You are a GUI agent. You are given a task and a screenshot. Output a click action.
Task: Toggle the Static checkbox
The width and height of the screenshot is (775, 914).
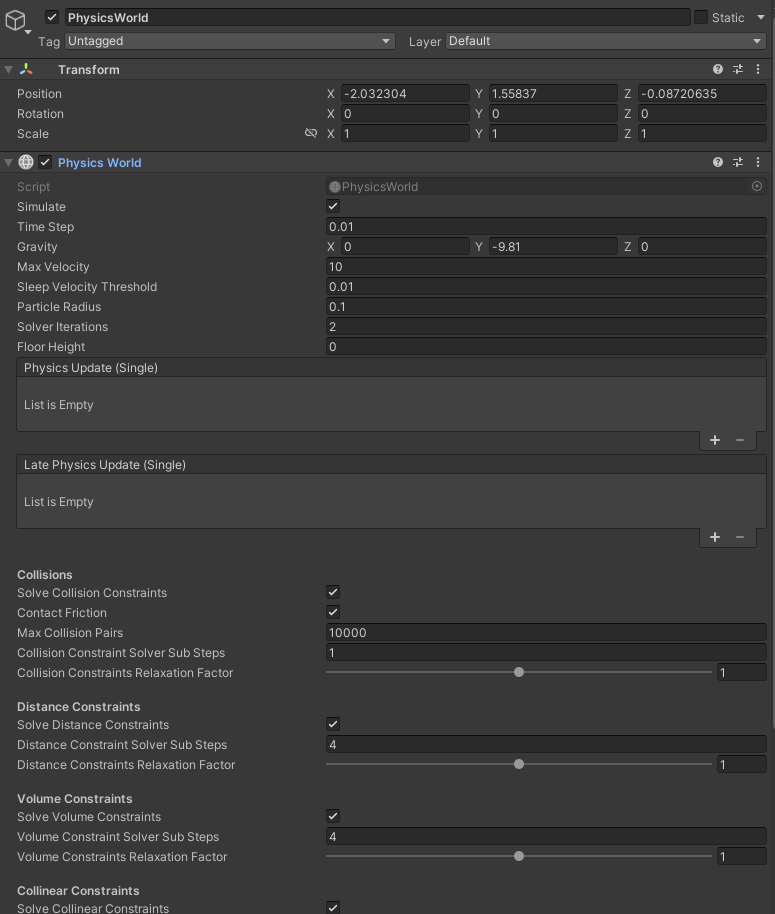701,17
